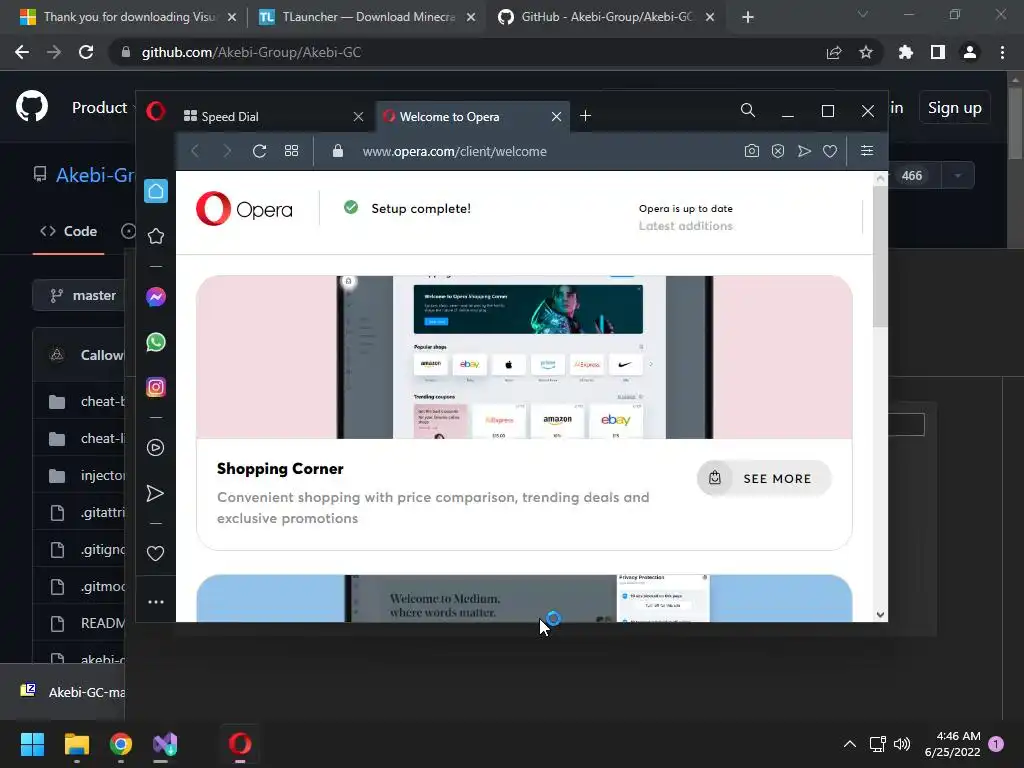
Task: Open Latest additions link
Action: point(686,226)
